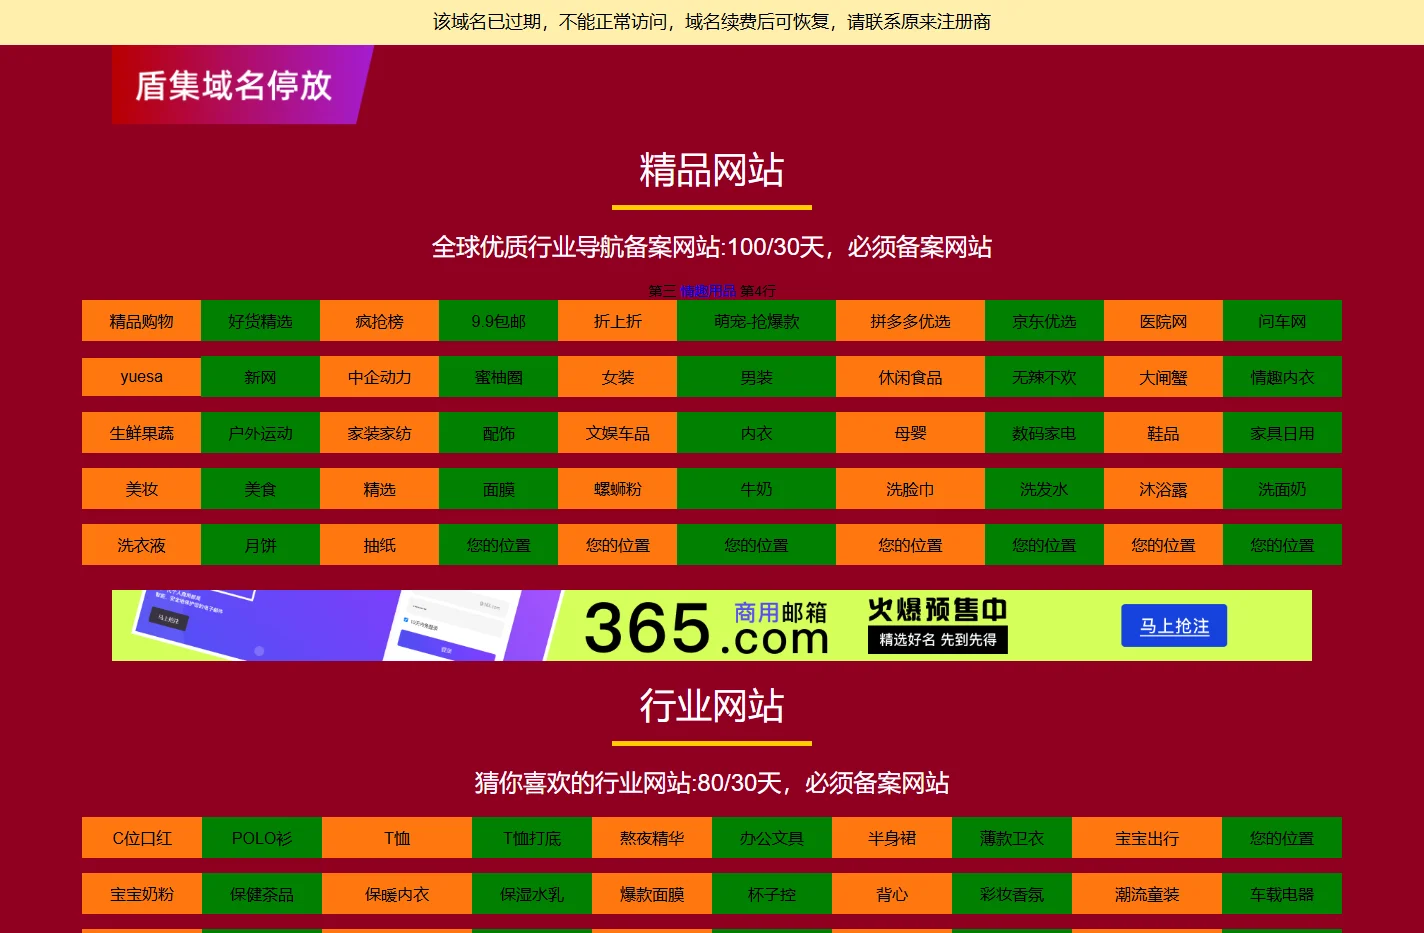The width and height of the screenshot is (1424, 933).
Task: Open the 熬夜精华 tile
Action: tap(652, 838)
